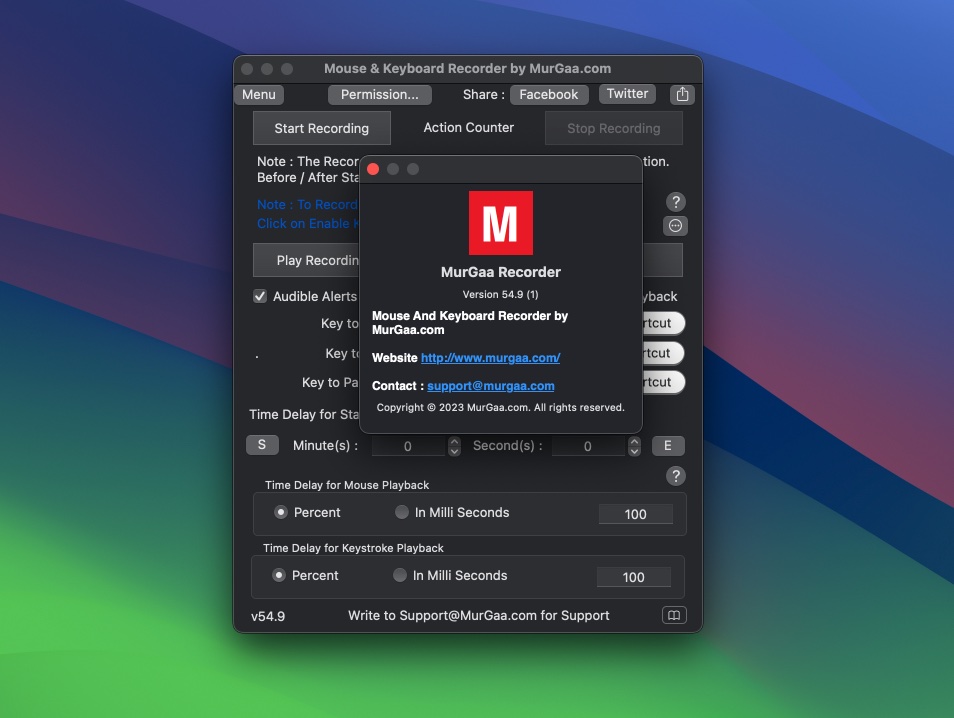Select Percent for keystroke playback delay
Image resolution: width=954 pixels, height=718 pixels.
coord(281,575)
